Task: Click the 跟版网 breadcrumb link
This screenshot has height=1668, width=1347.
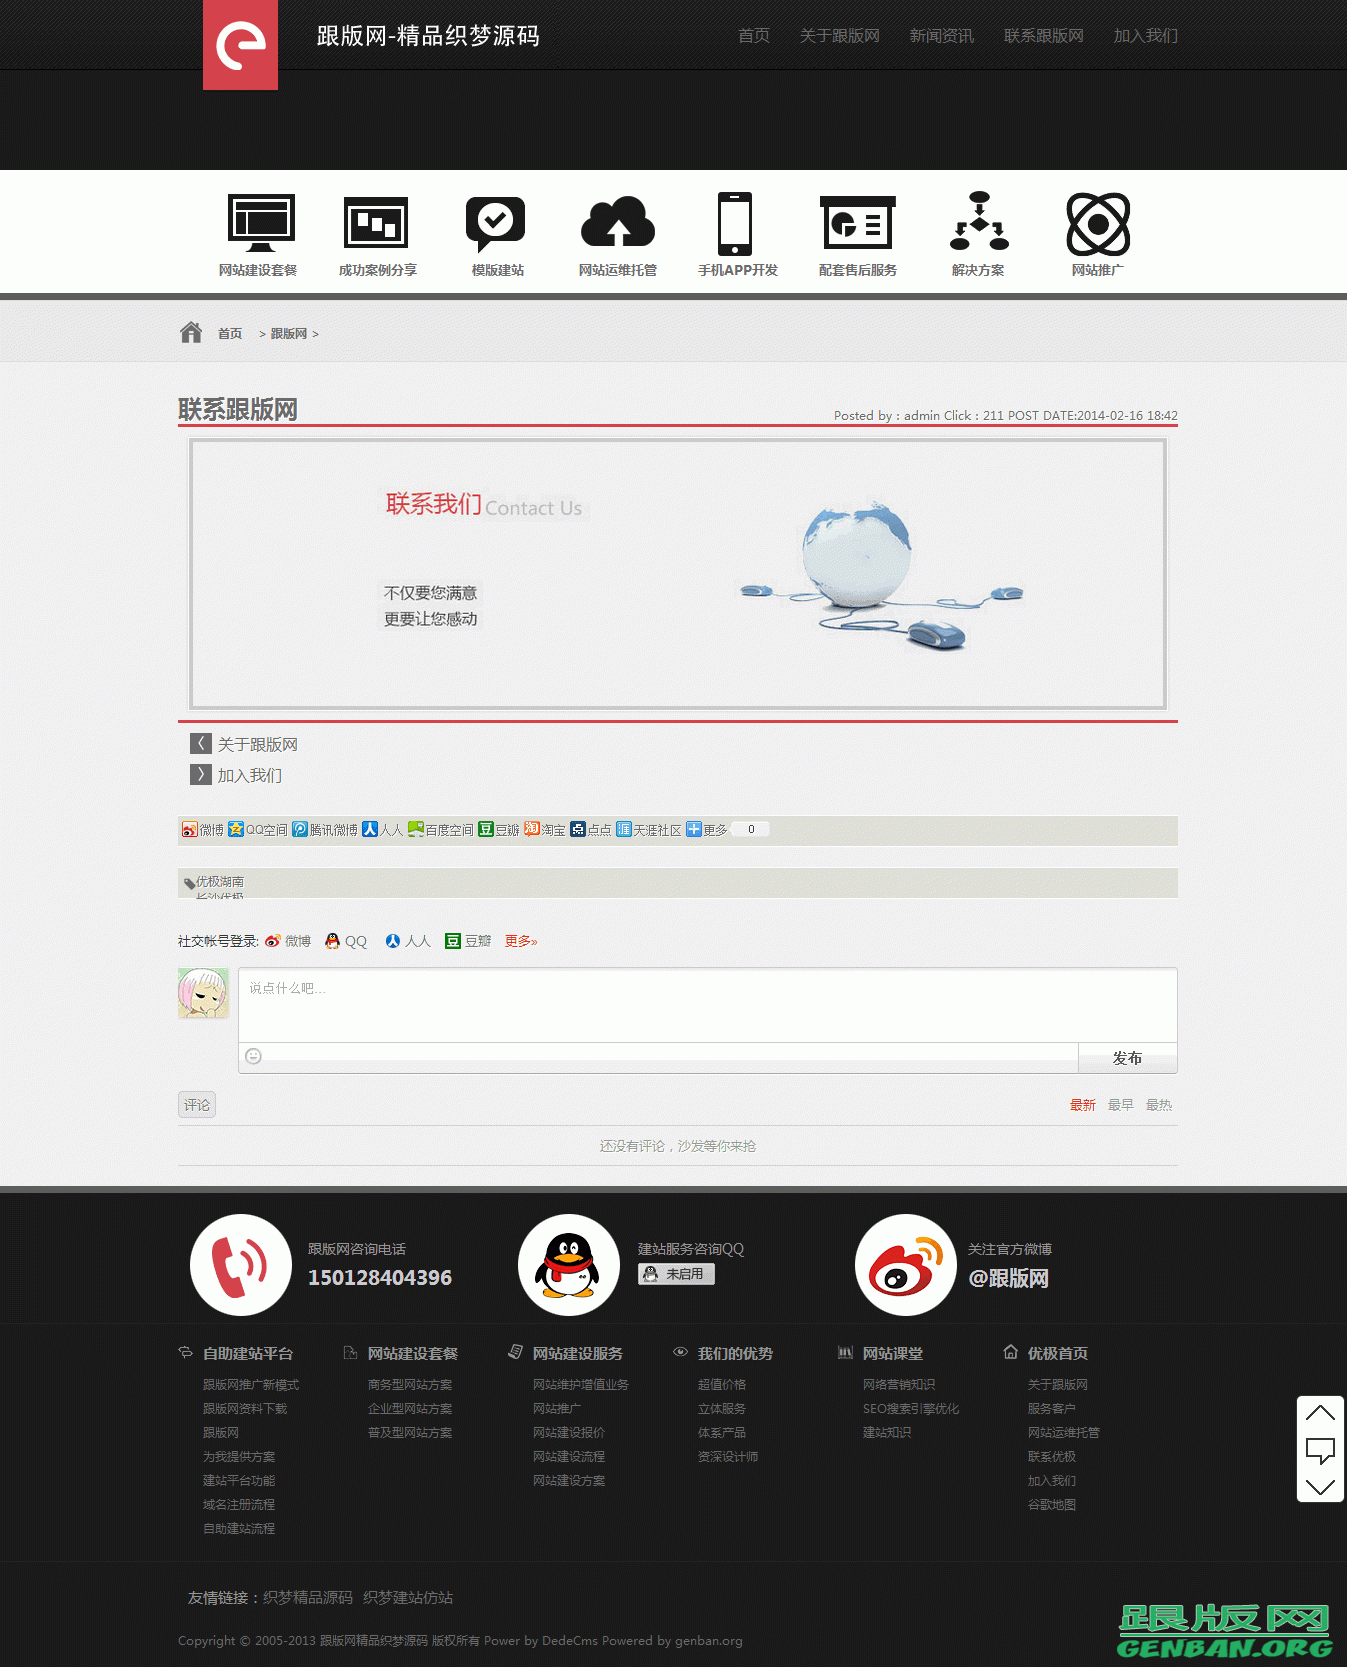Action: 289,334
